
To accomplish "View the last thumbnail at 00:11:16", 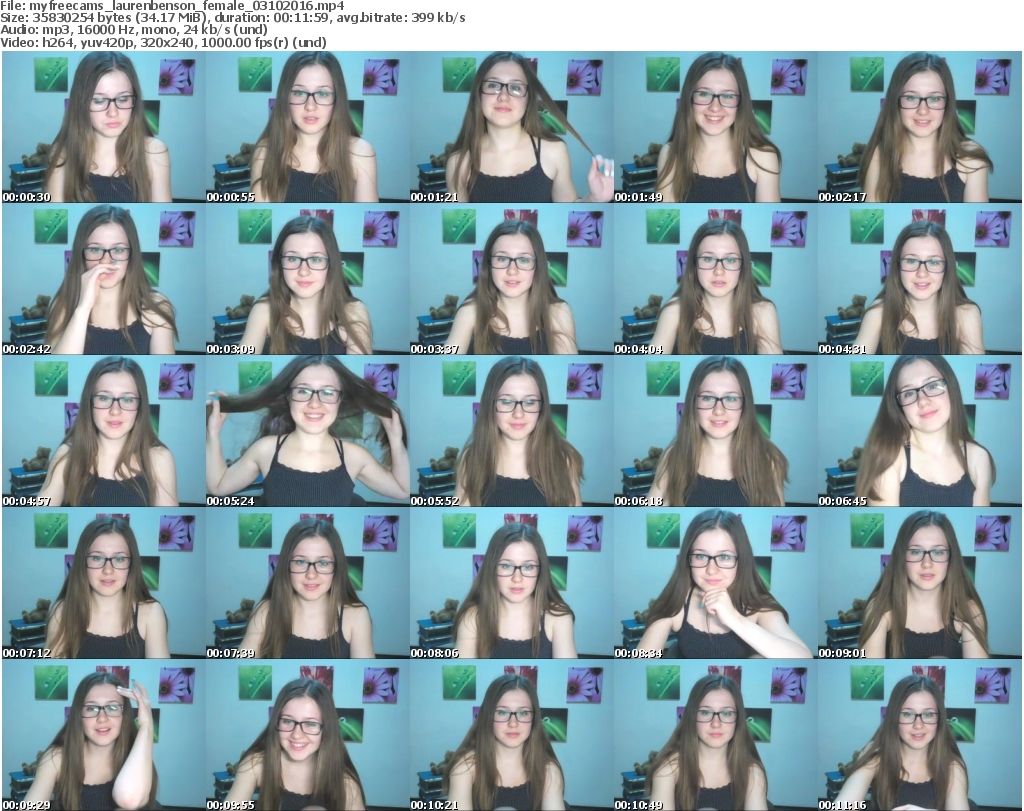I will (x=920, y=735).
